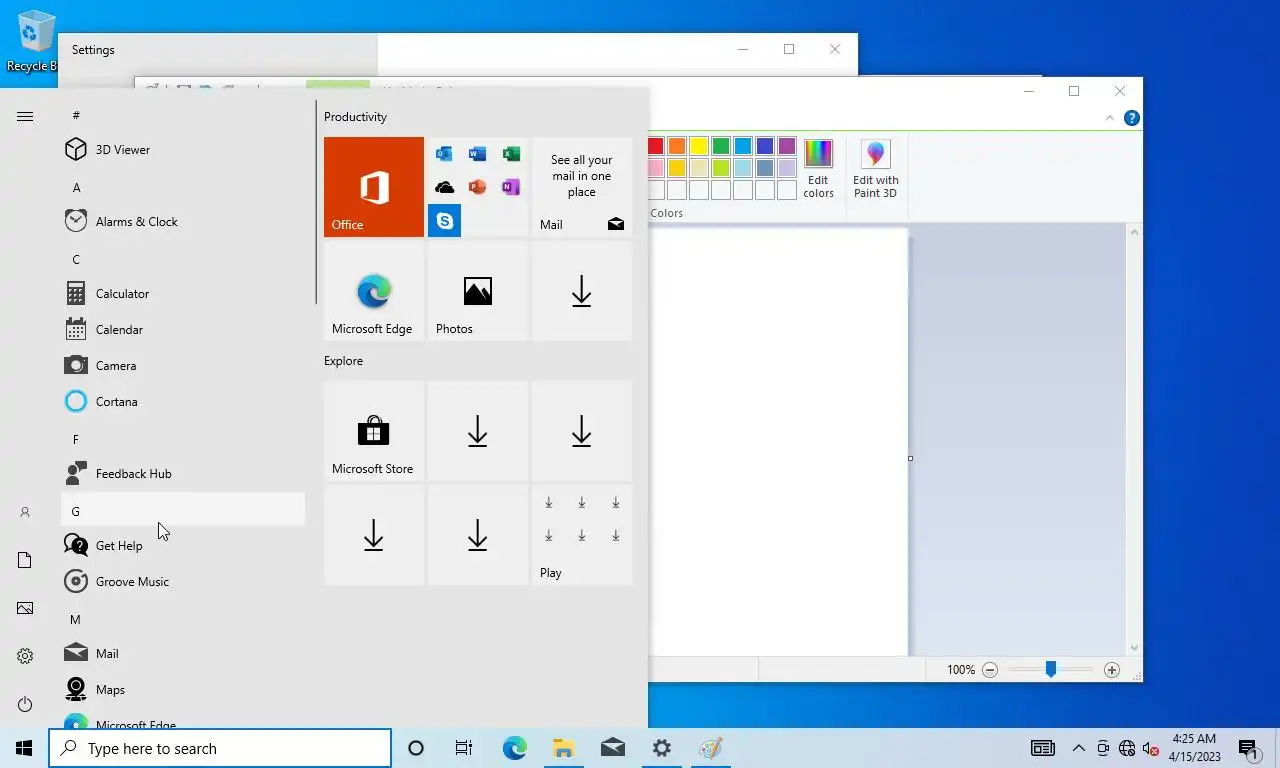Click the letter G header in app list
This screenshot has width=1280, height=768.
pyautogui.click(x=183, y=510)
